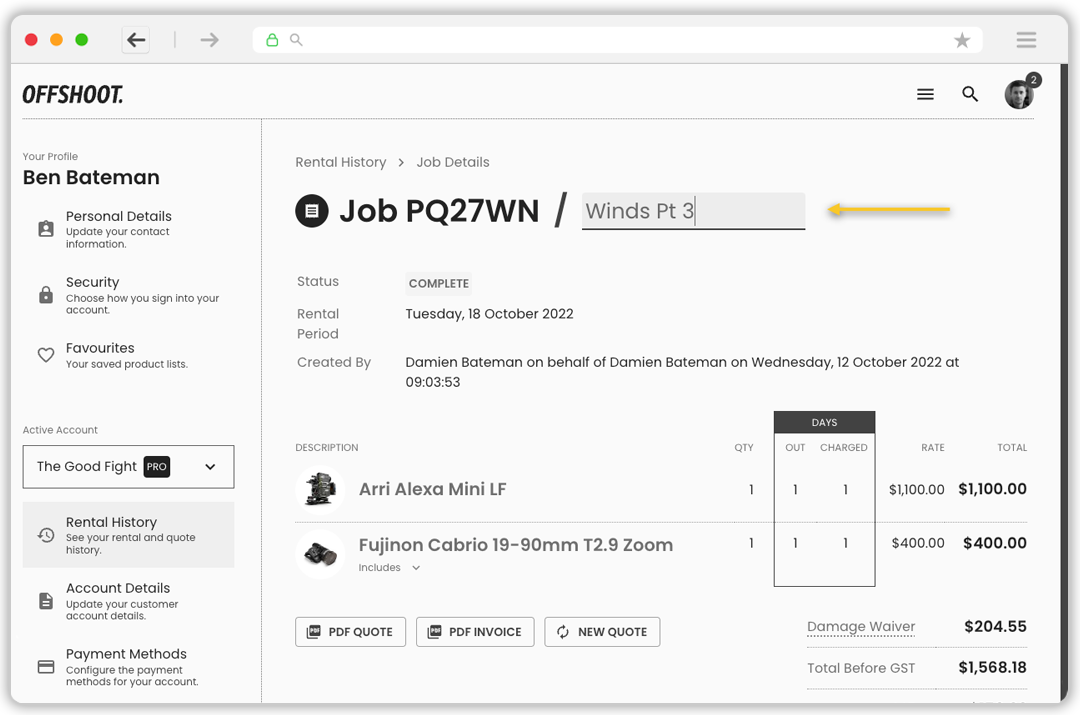Open the Personal Details section
This screenshot has height=715, width=1080.
(x=128, y=229)
